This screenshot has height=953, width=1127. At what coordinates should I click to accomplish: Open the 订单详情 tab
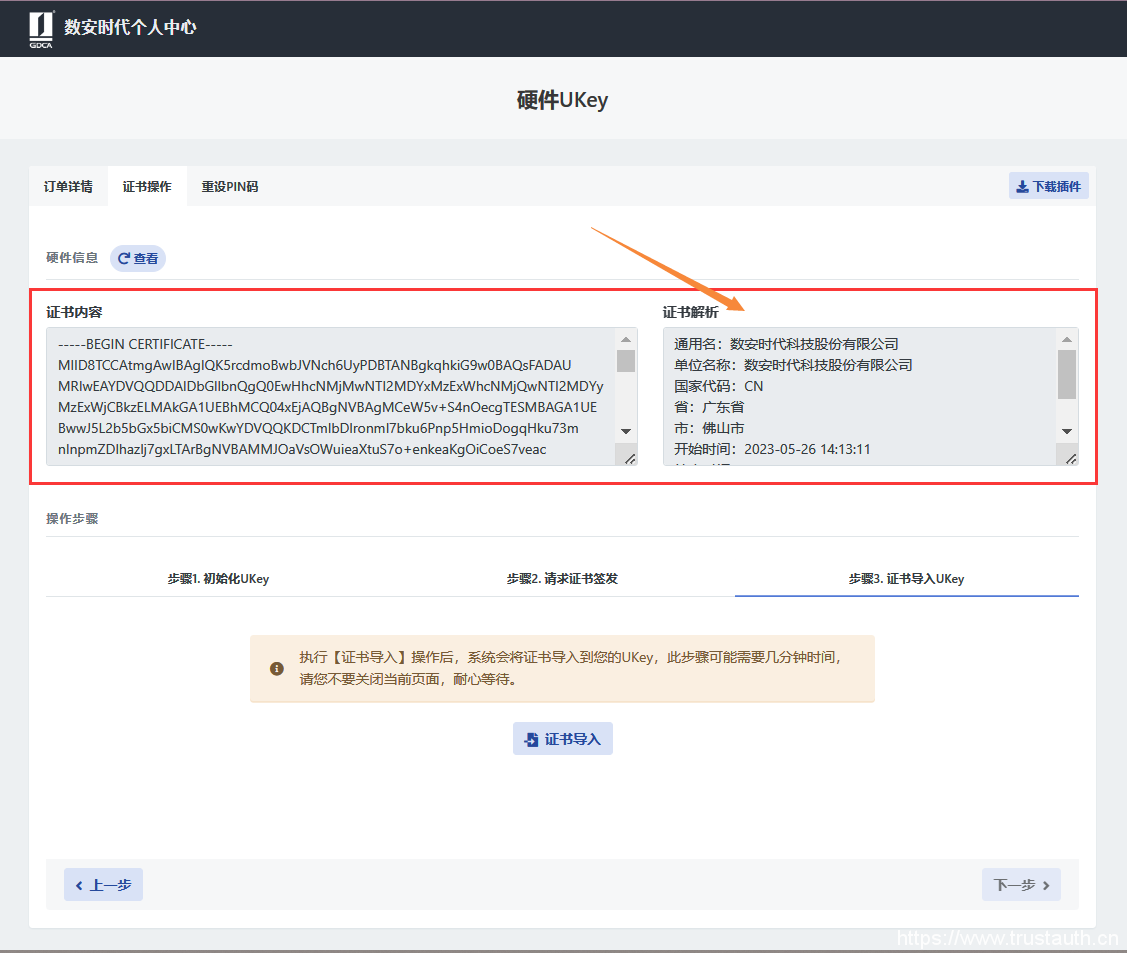coord(68,187)
